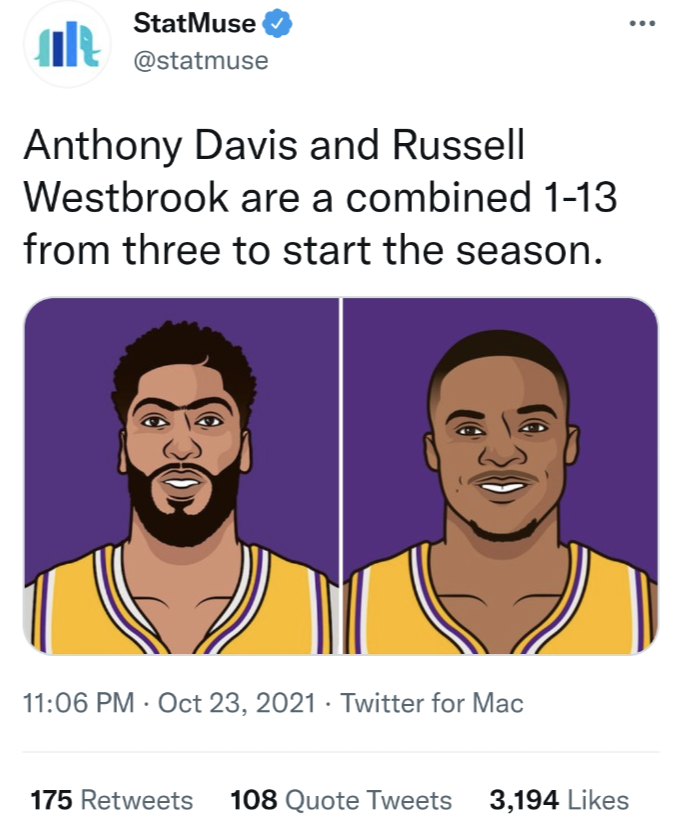This screenshot has width=686, height=830.
Task: Open the StatMuse display name
Action: pos(194,23)
